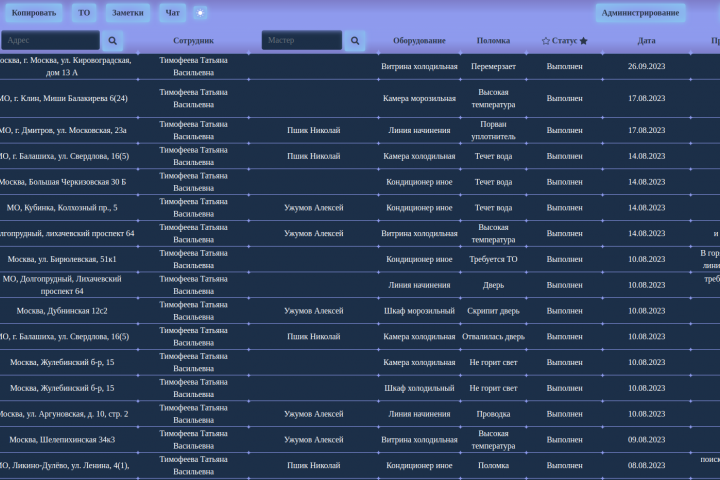Viewport: 720px width, 480px height.
Task: Click the Дата column header
Action: tap(646, 40)
